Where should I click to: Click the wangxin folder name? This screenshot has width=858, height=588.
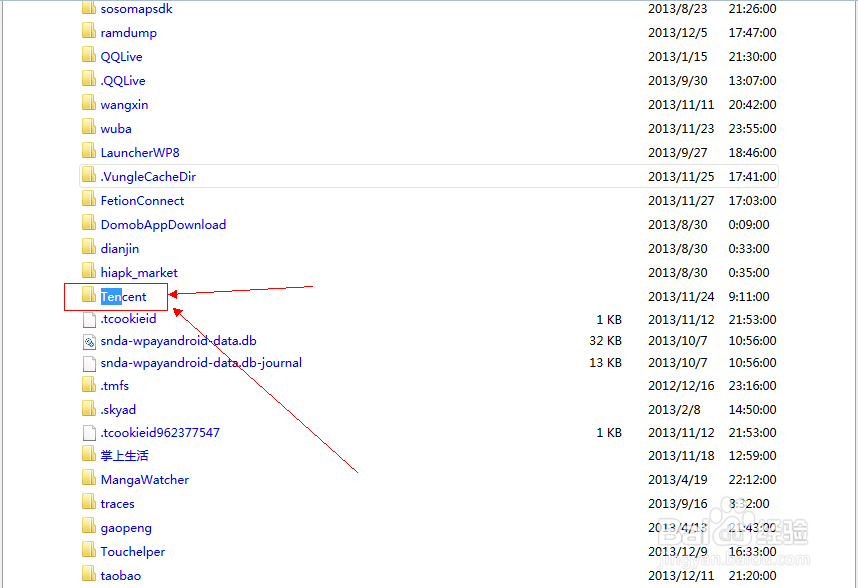124,105
